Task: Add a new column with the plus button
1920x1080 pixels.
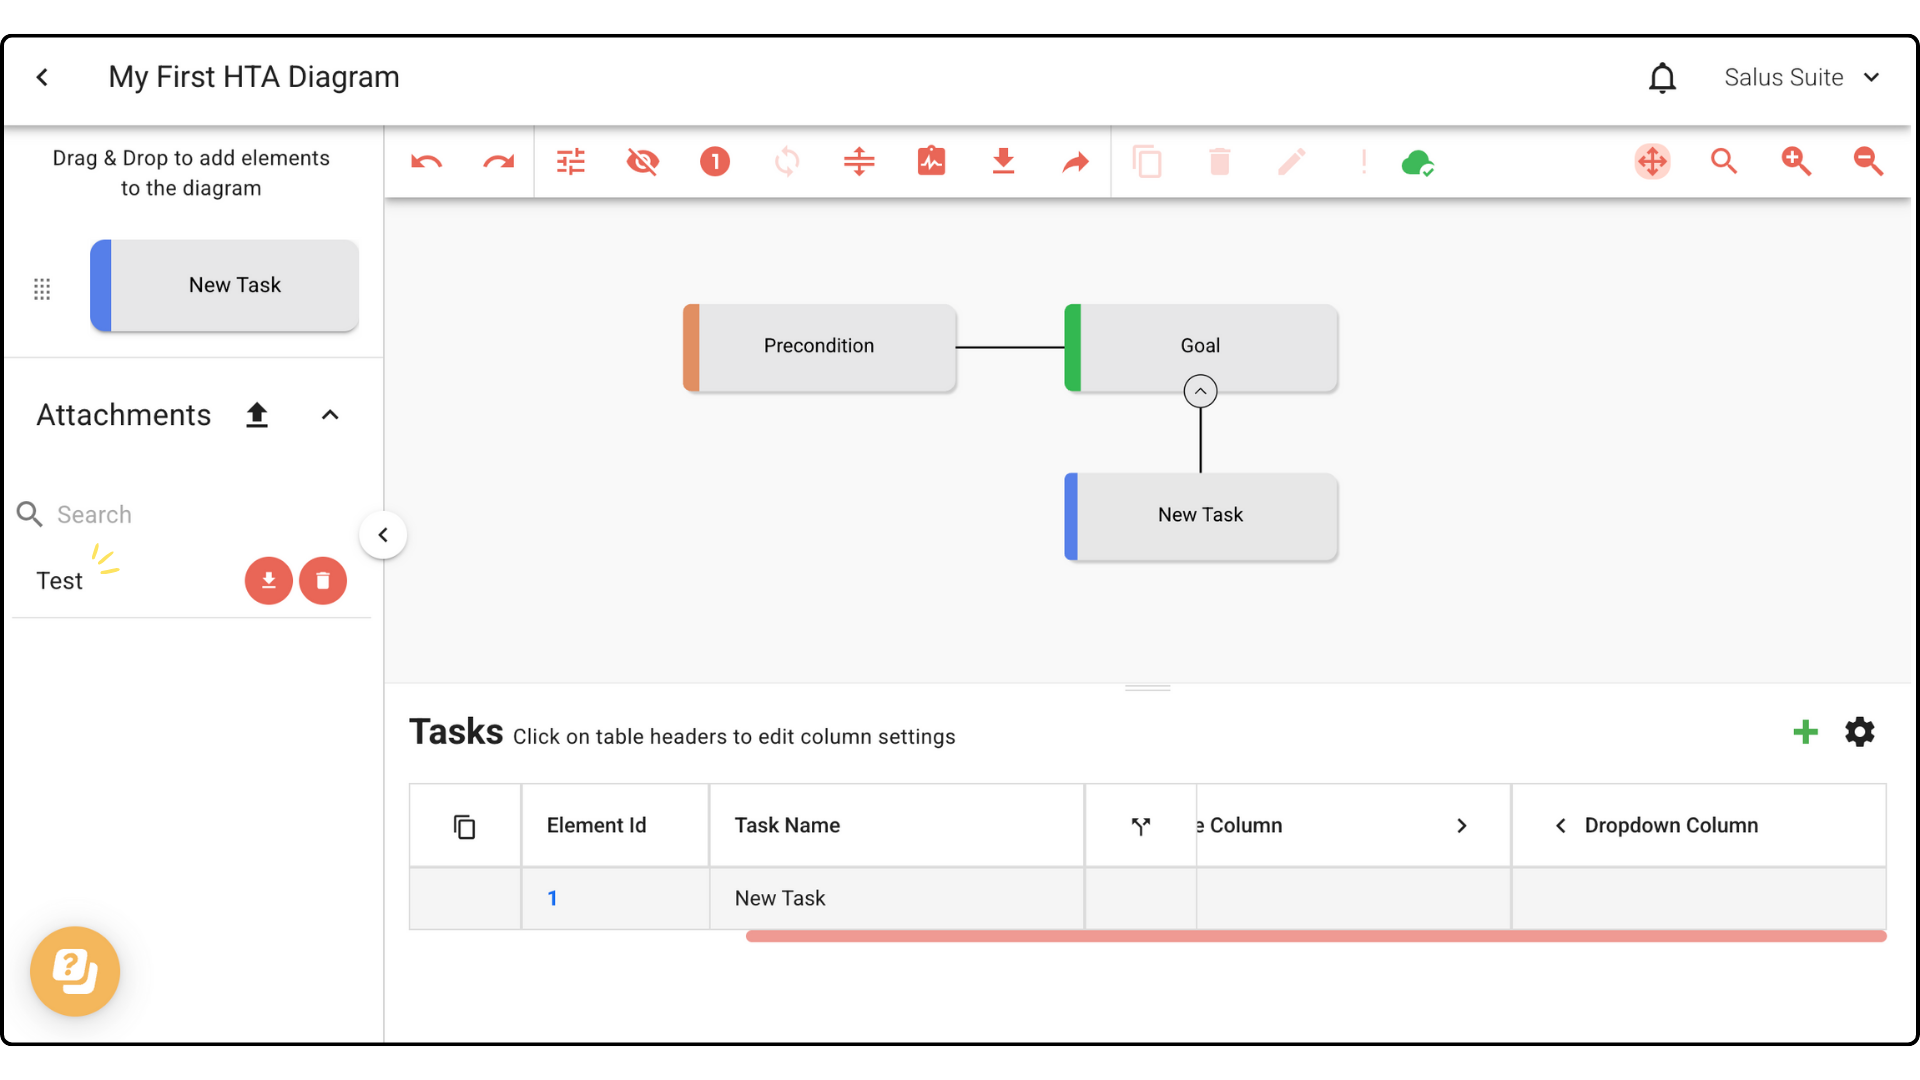Action: pyautogui.click(x=1805, y=733)
